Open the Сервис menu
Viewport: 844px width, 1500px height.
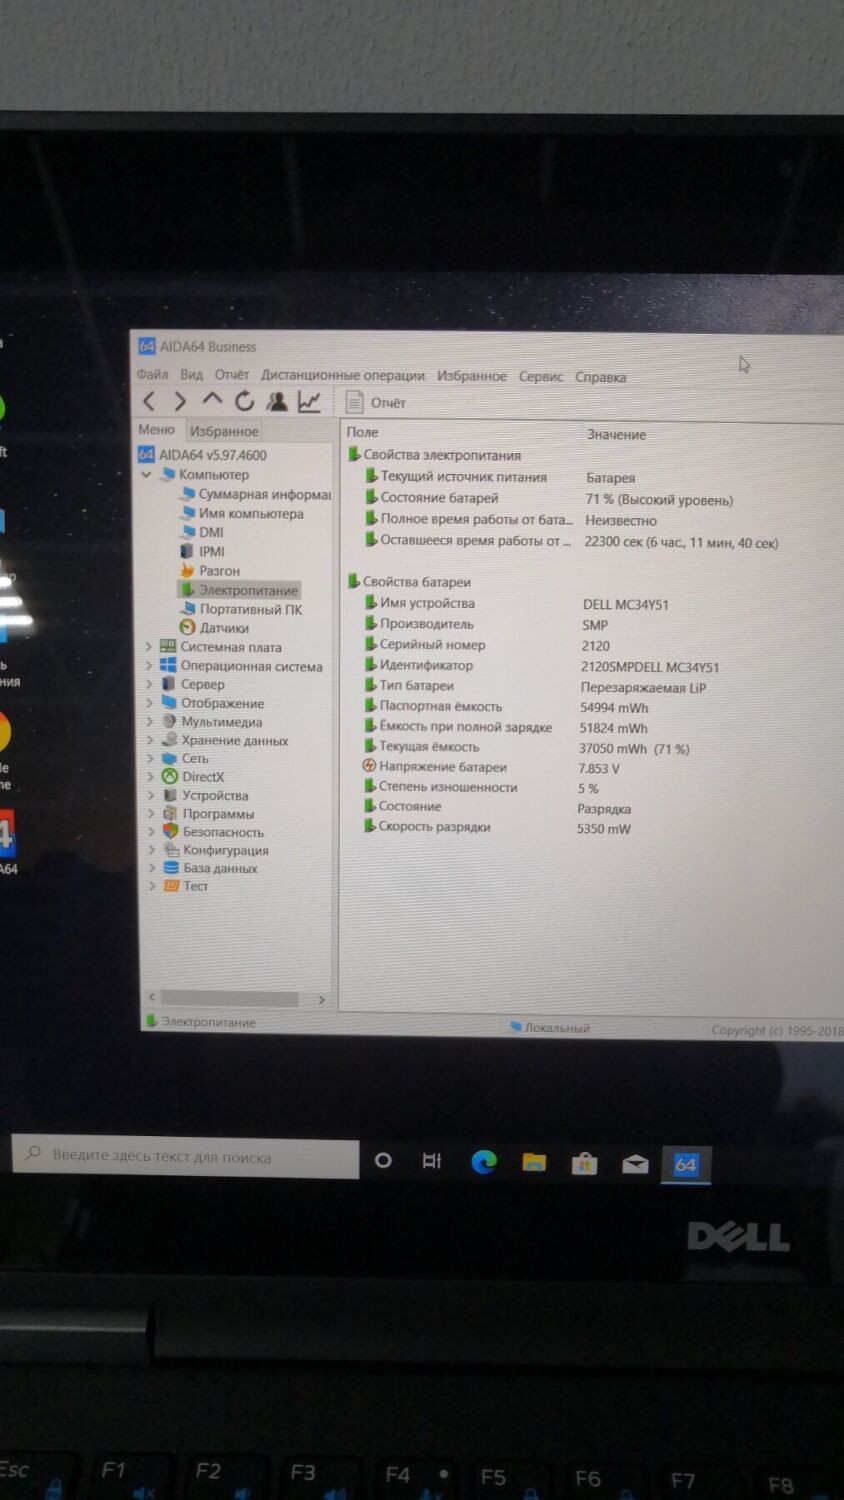[541, 376]
